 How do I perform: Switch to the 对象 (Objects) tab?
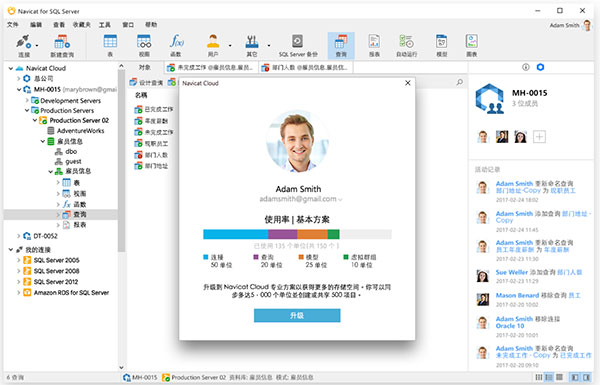(x=145, y=67)
